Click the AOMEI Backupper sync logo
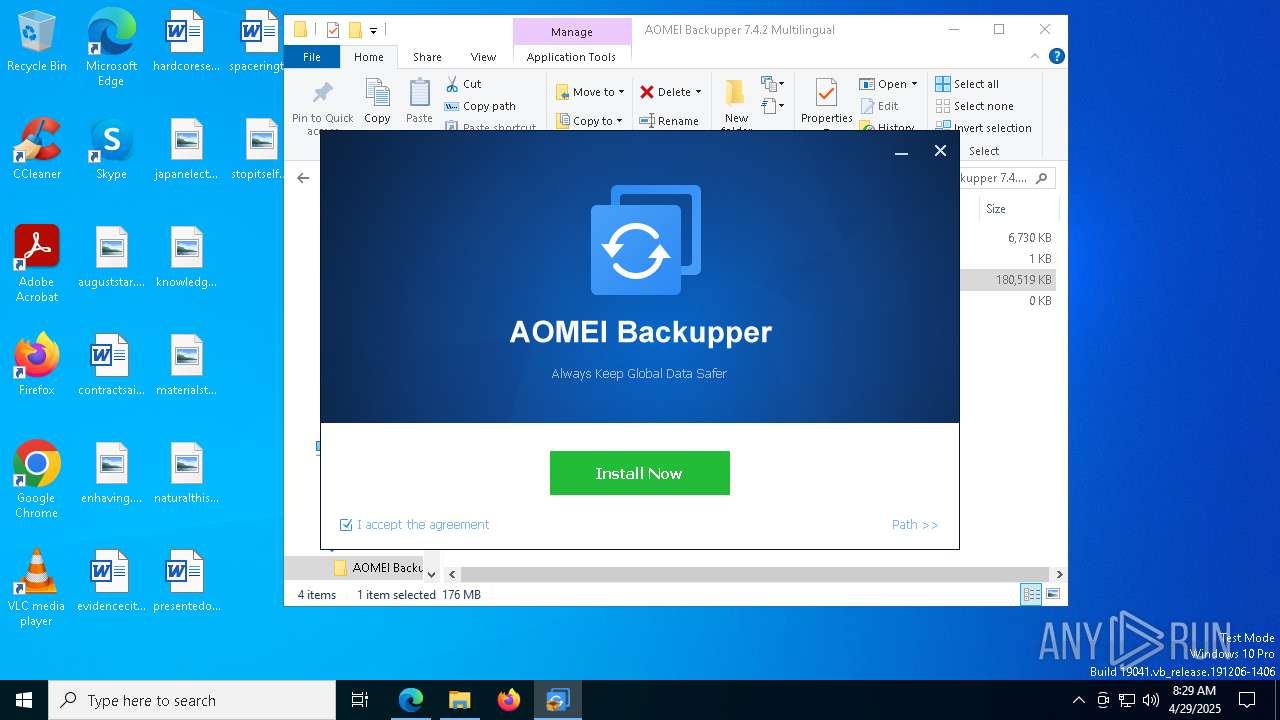1280x720 pixels. pyautogui.click(x=645, y=240)
